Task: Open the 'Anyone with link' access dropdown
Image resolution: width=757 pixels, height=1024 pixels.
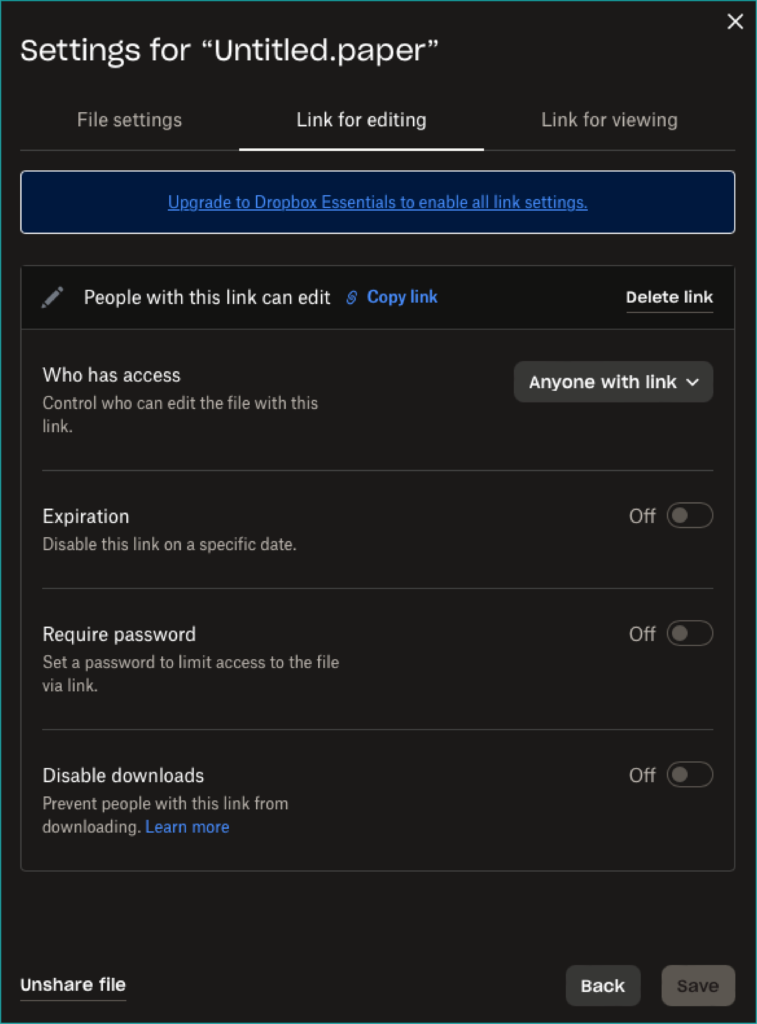Action: pos(613,381)
